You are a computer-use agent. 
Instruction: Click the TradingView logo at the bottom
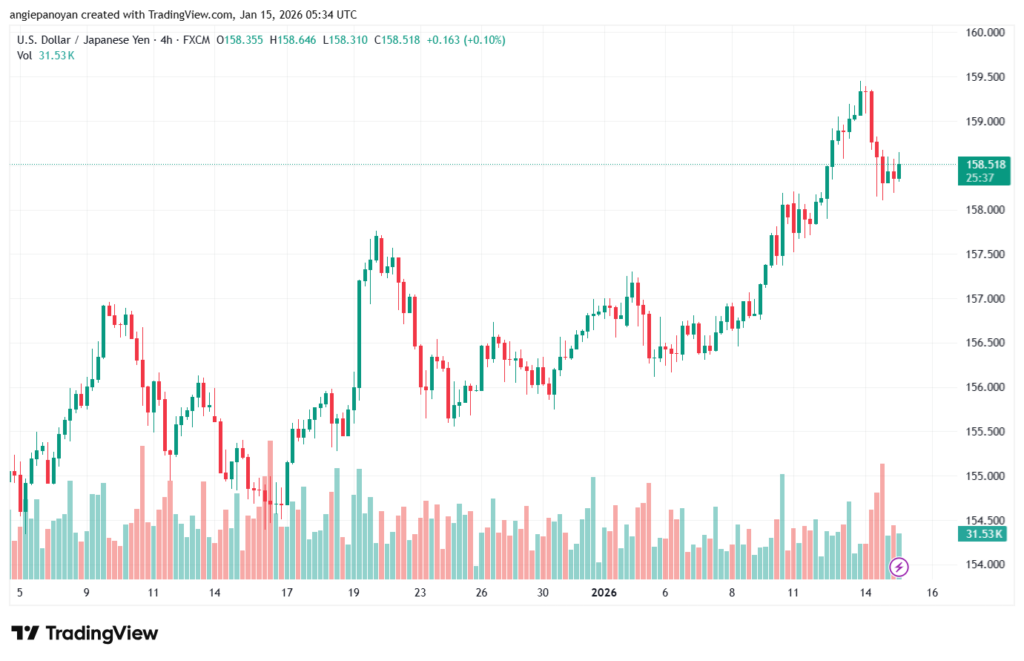tap(84, 633)
